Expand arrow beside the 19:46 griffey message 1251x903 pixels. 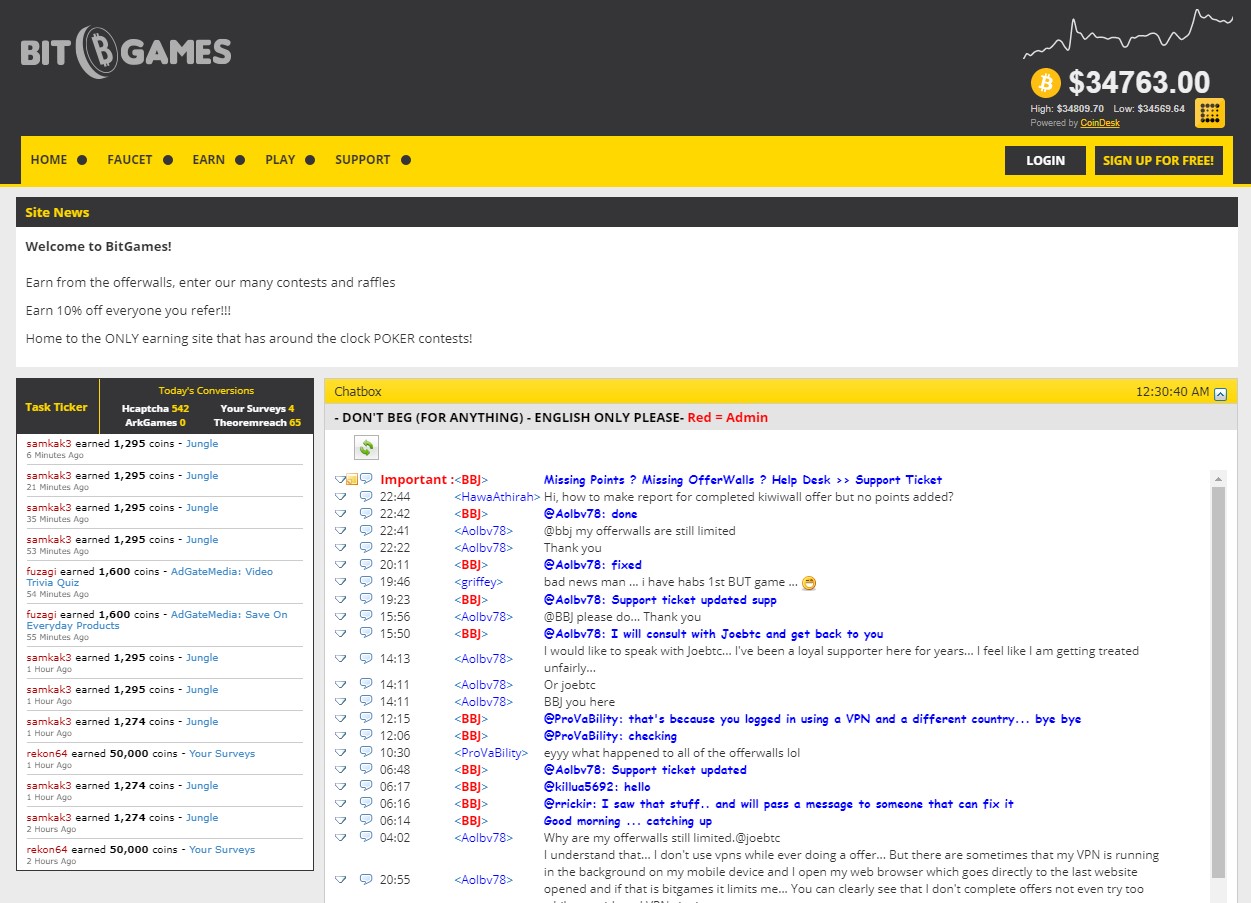340,582
